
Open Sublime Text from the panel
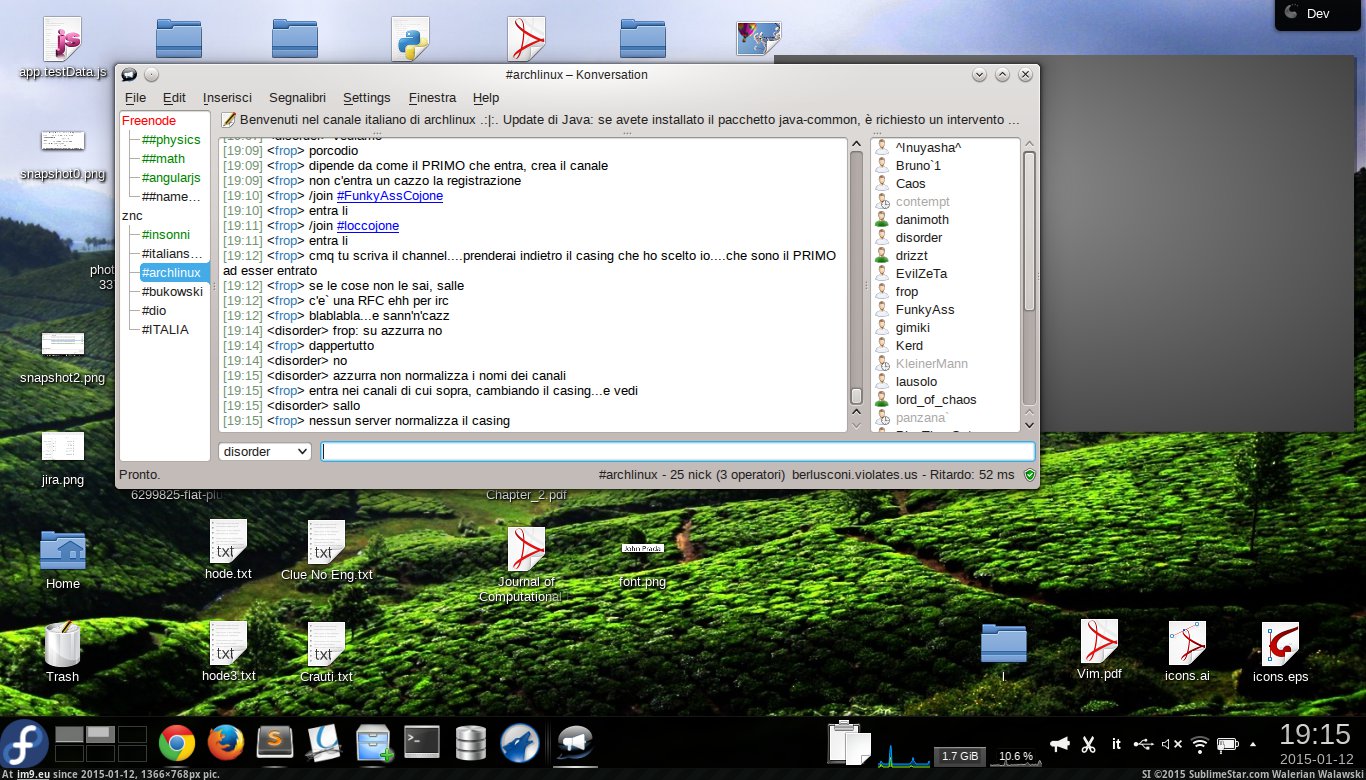275,743
